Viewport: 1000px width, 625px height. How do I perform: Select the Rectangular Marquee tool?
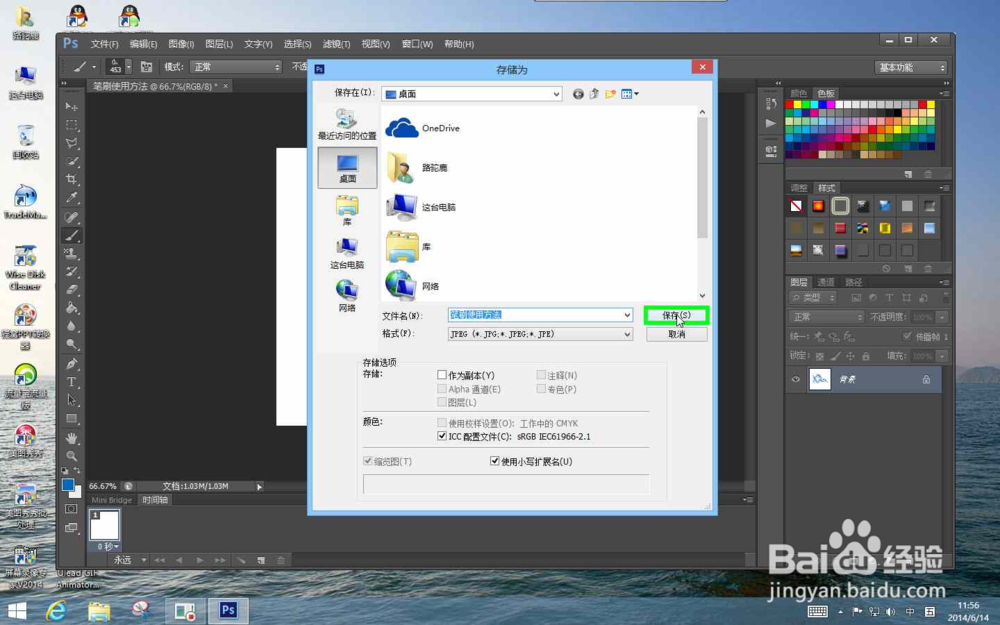71,125
